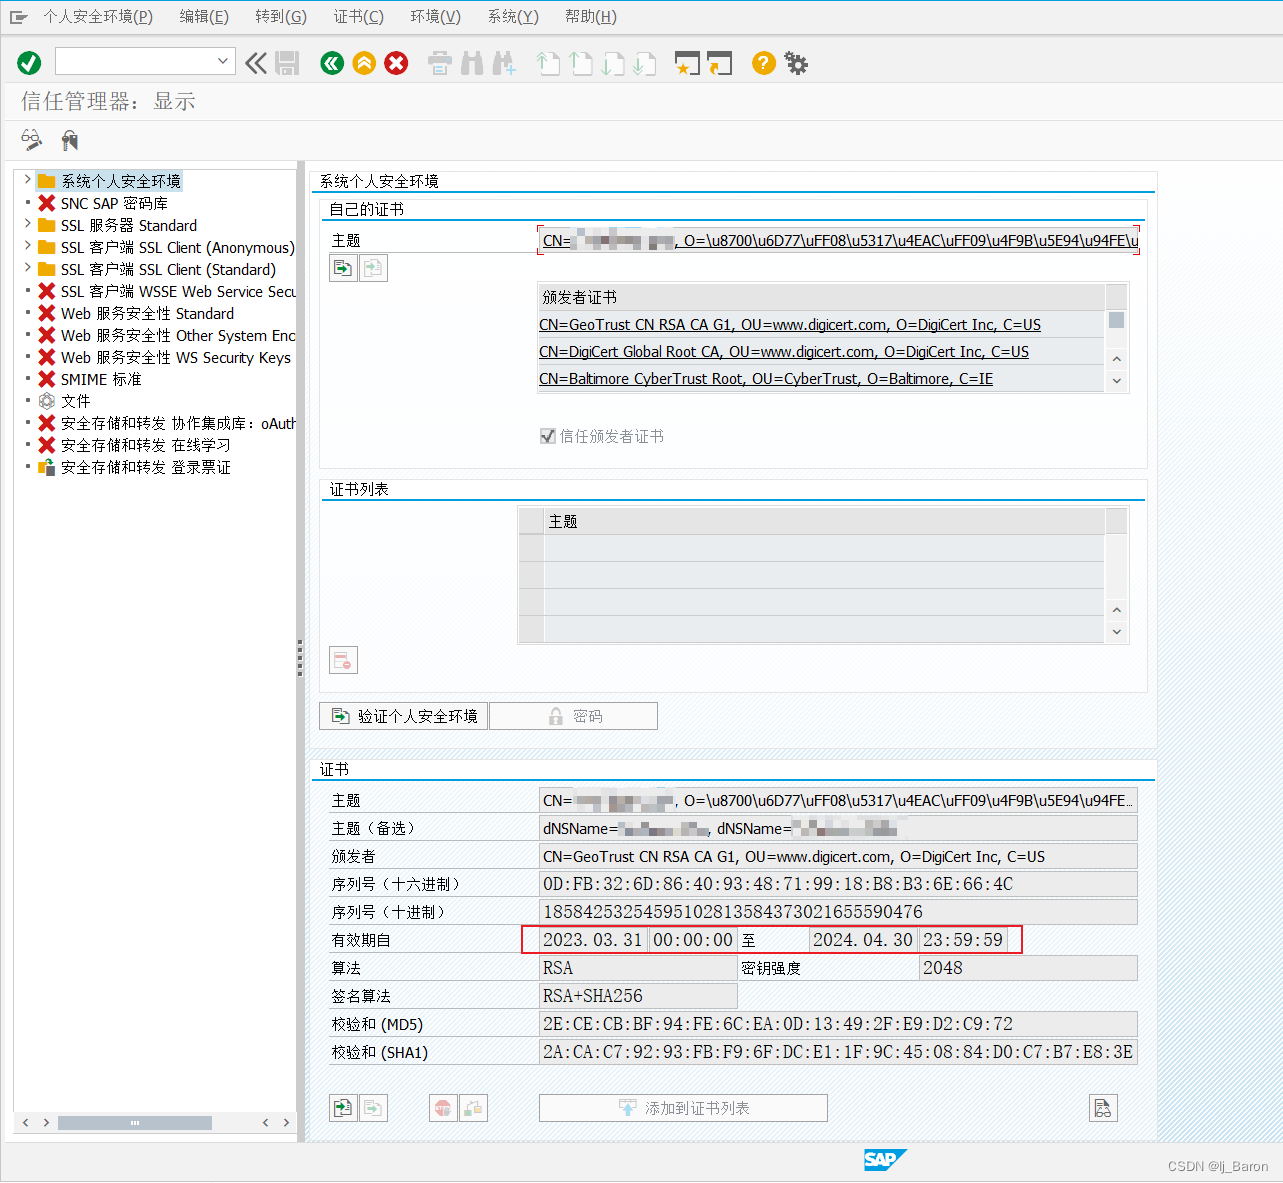Expand SSL 客户端 SSL Client (Anonymous) node
The width and height of the screenshot is (1283, 1183).
click(27, 247)
